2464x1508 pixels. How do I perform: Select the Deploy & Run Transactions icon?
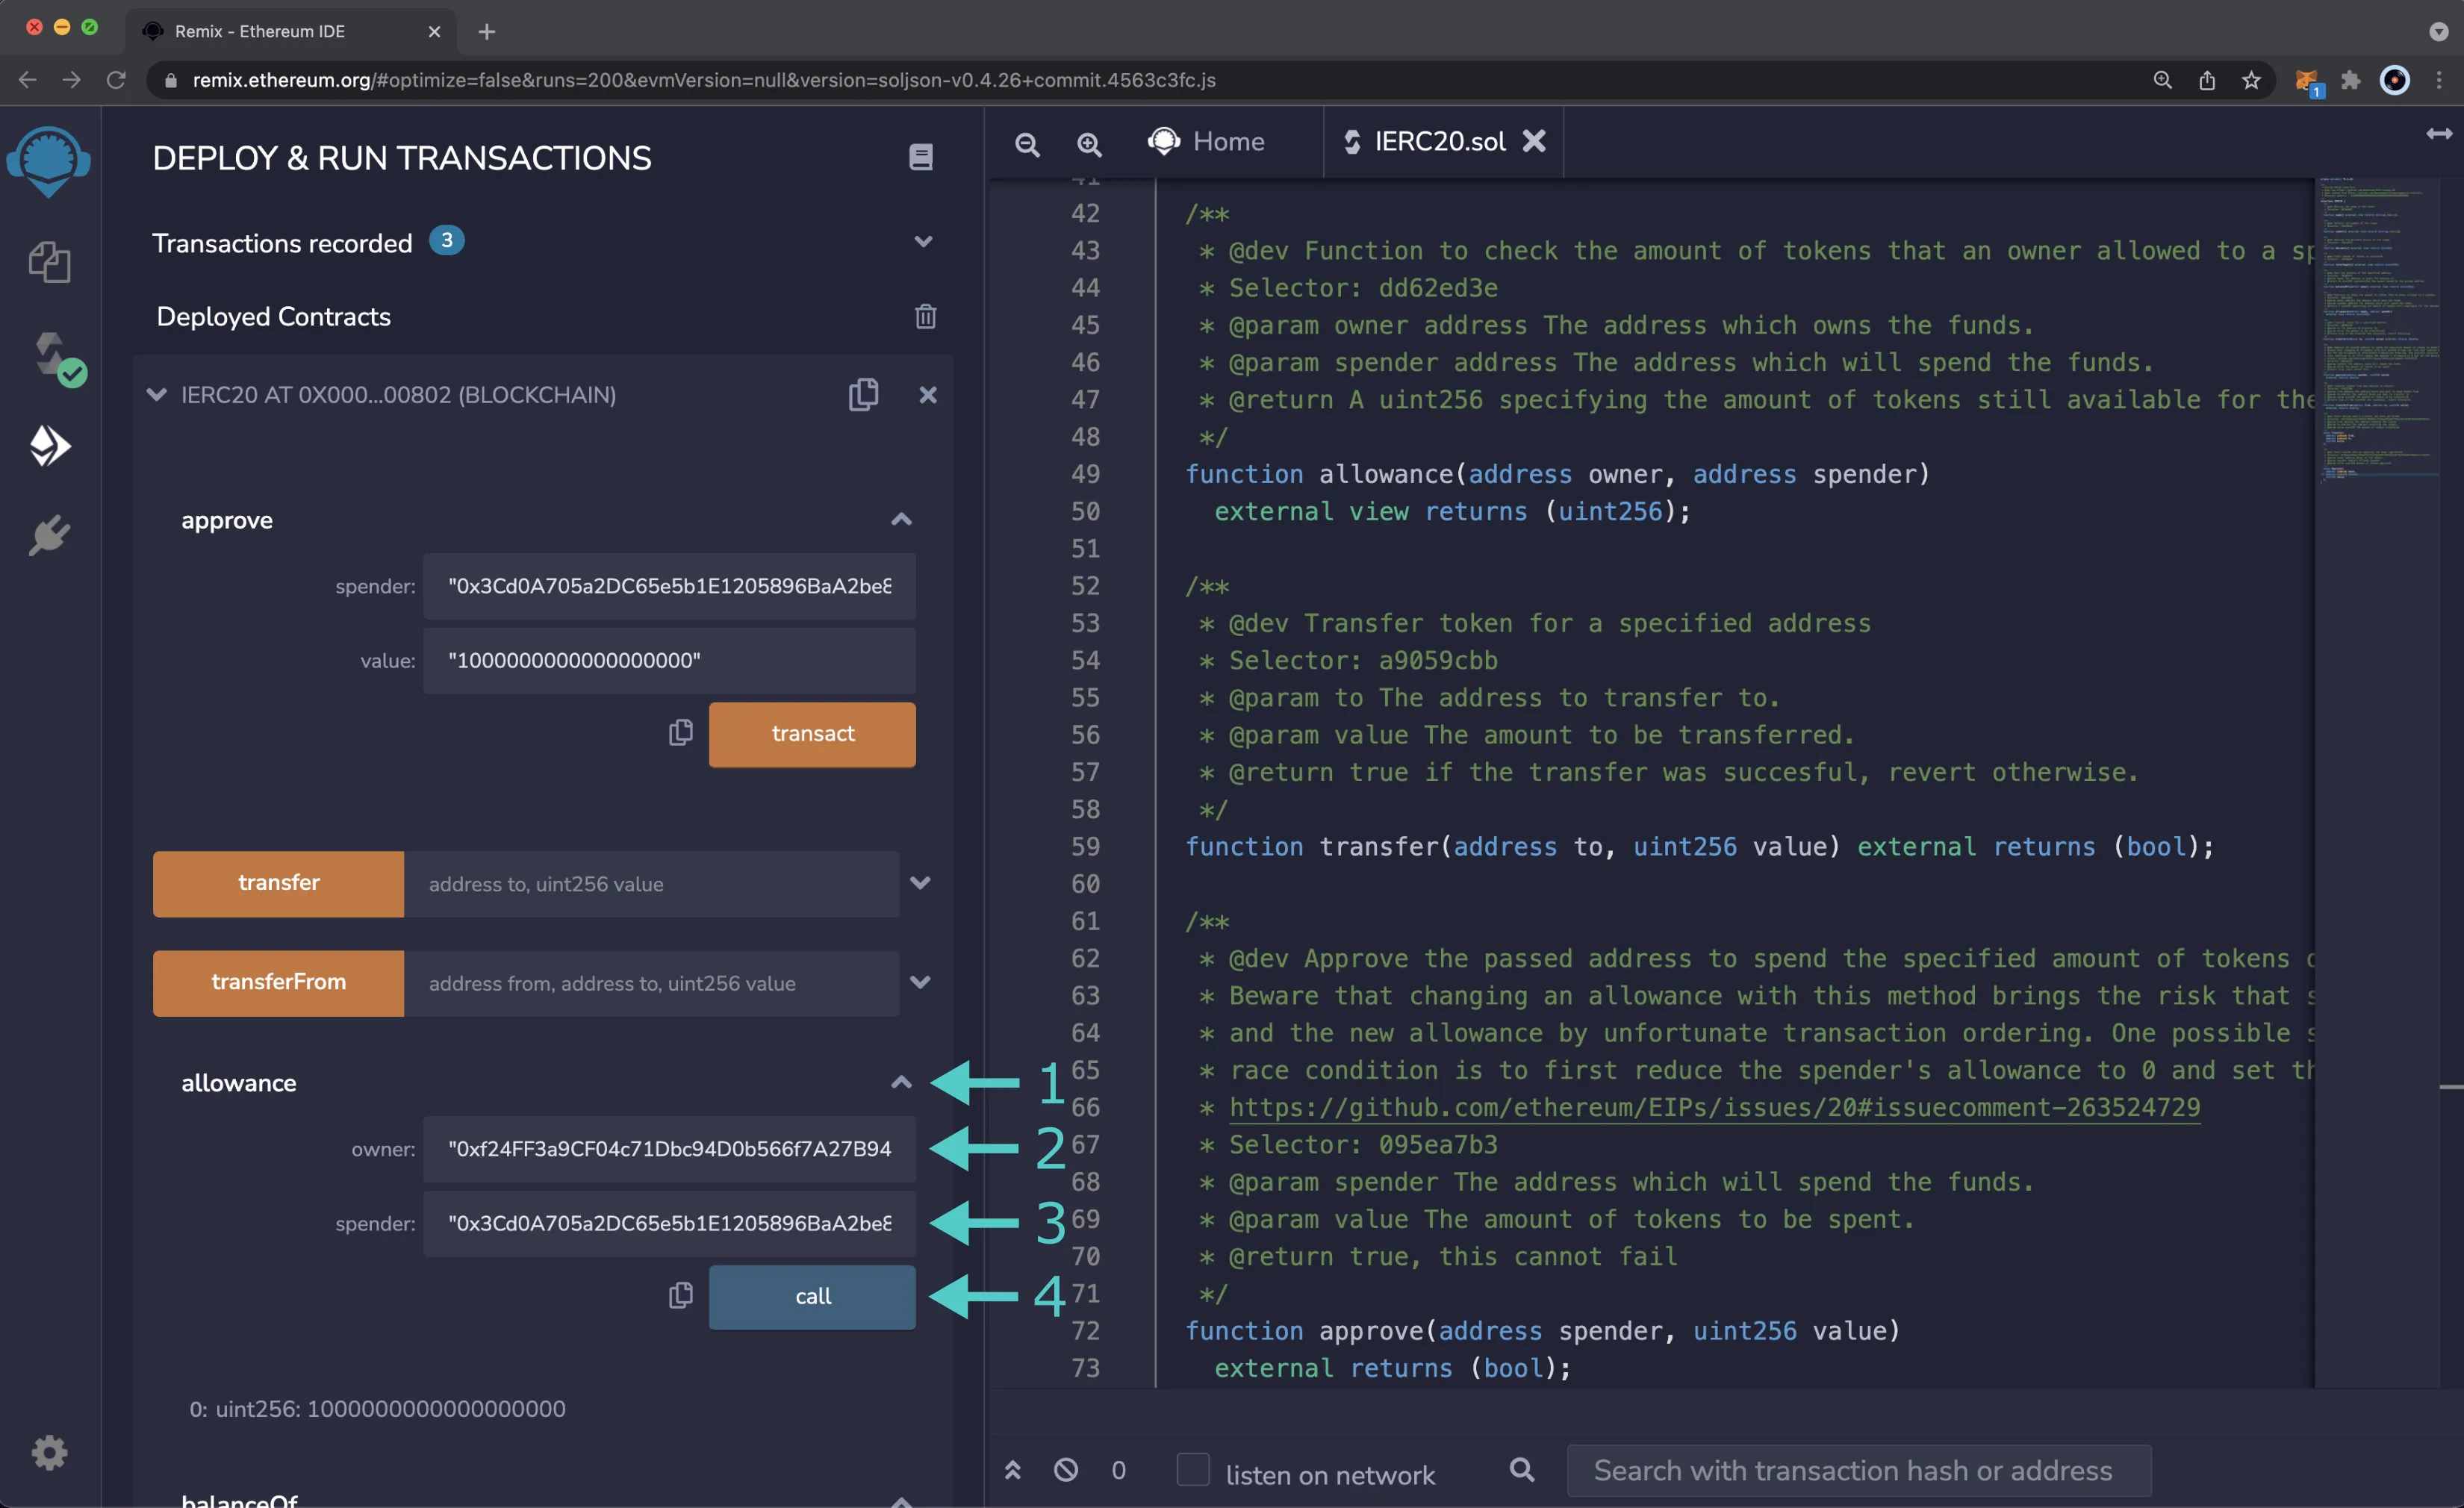[49, 445]
